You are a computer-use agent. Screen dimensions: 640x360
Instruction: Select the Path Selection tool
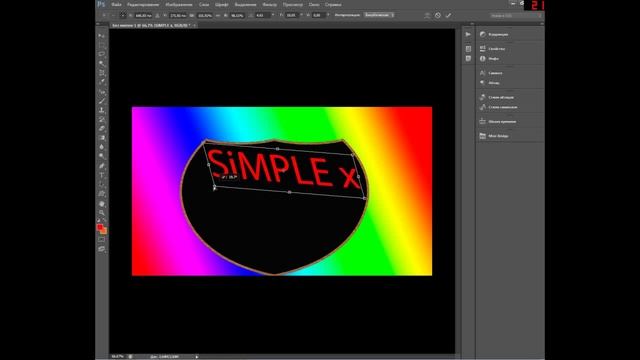pos(101,184)
